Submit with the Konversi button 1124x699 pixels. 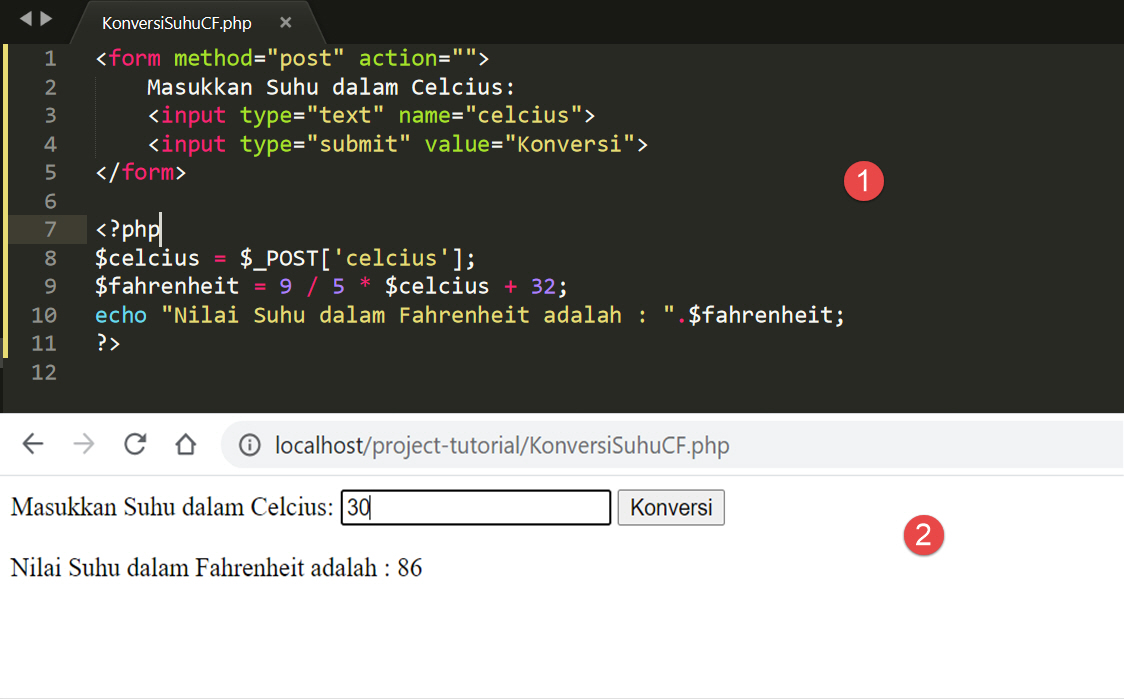tap(671, 508)
